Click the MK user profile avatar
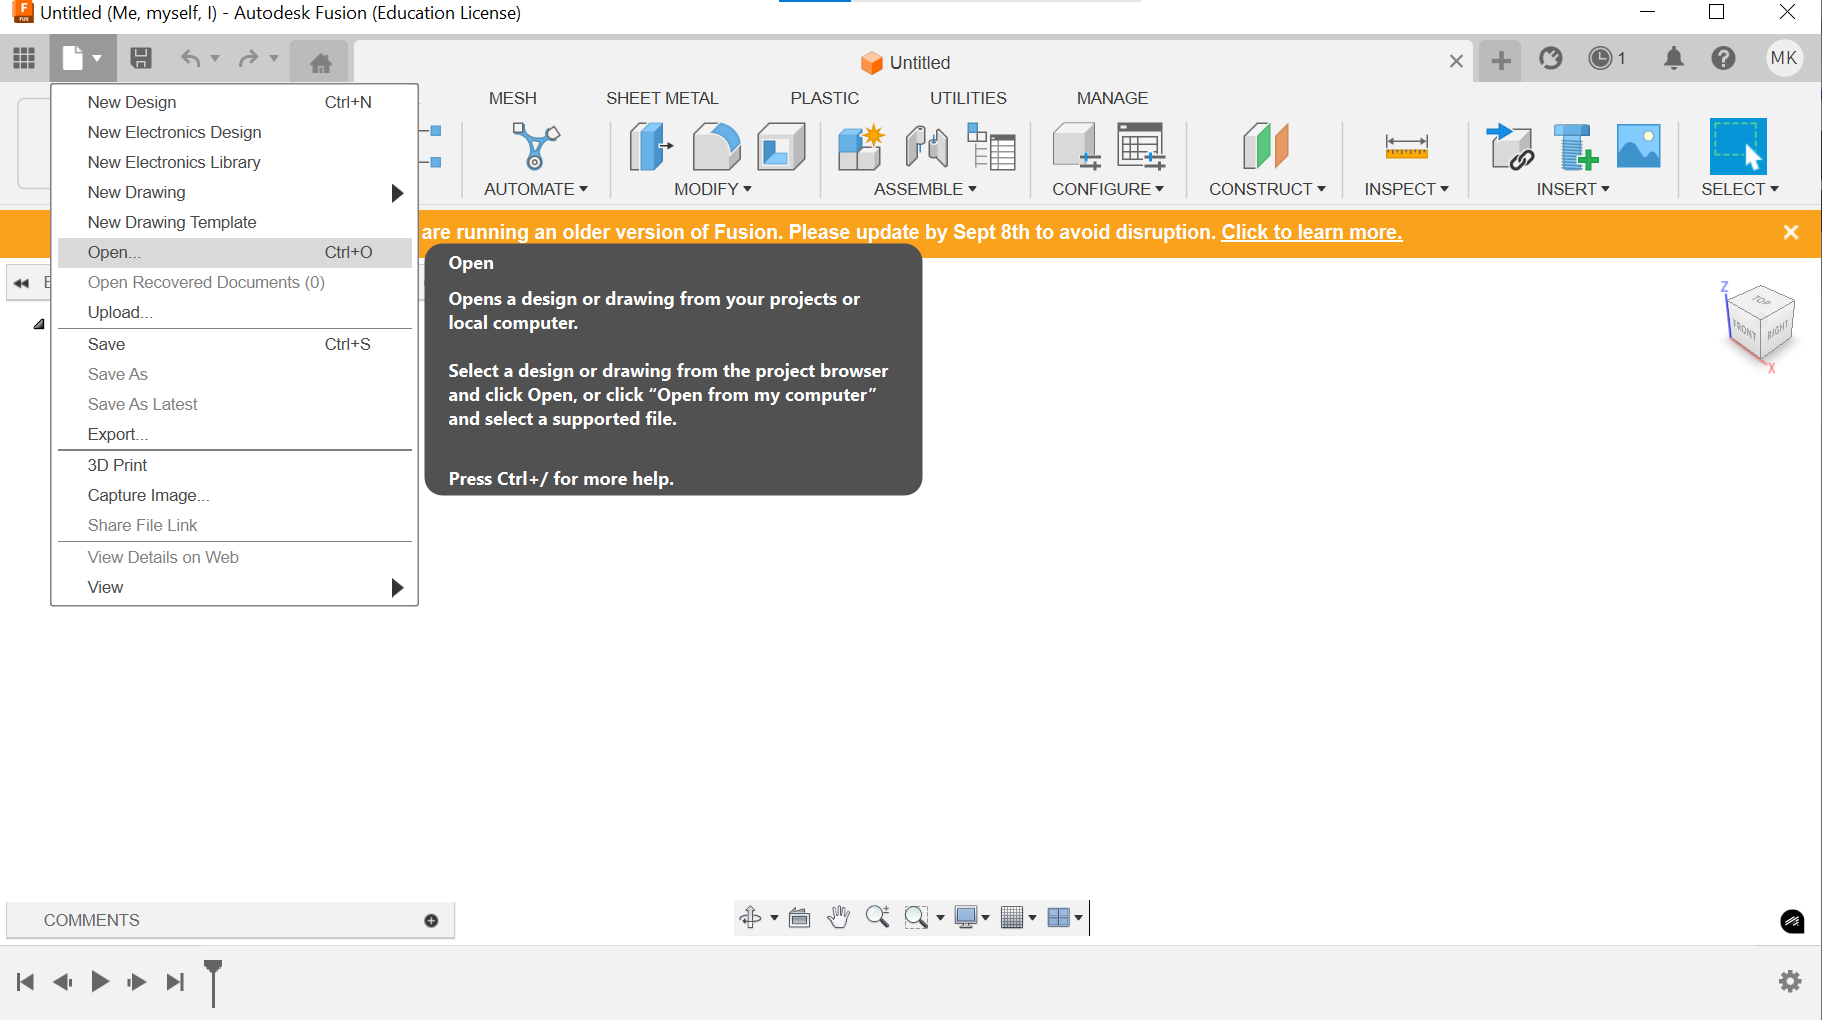 coord(1784,58)
